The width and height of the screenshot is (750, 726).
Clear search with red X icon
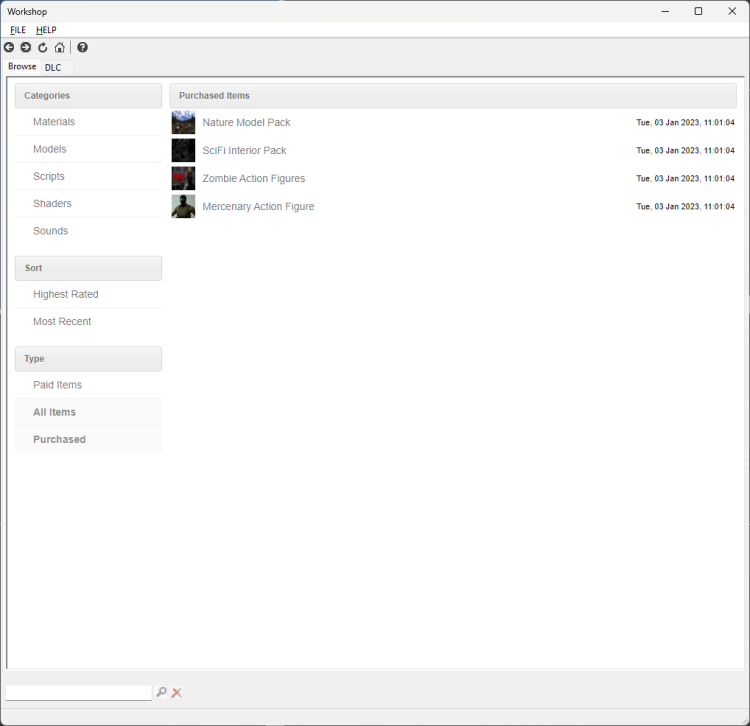[x=176, y=693]
